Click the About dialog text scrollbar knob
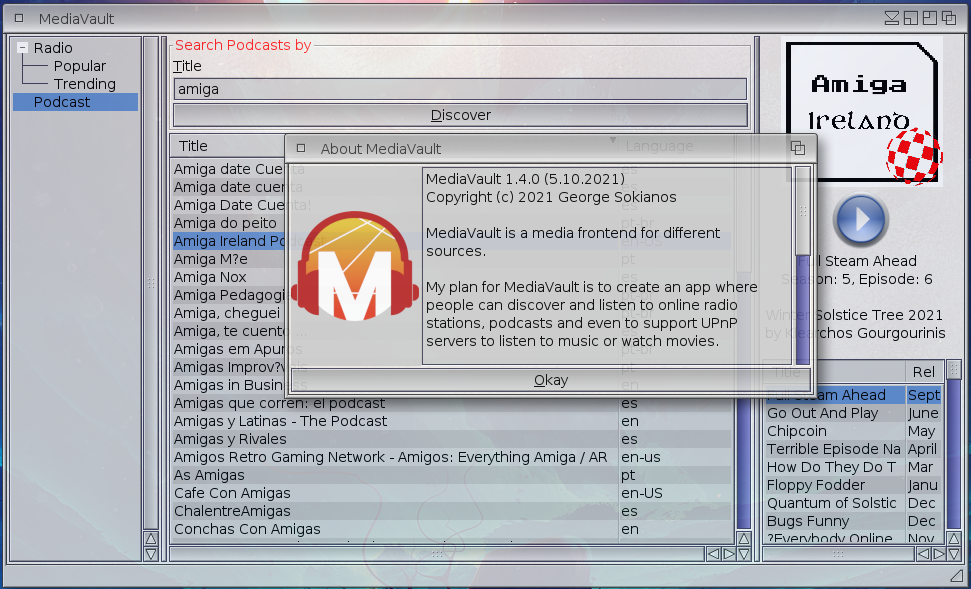This screenshot has height=589, width=971. [x=803, y=211]
